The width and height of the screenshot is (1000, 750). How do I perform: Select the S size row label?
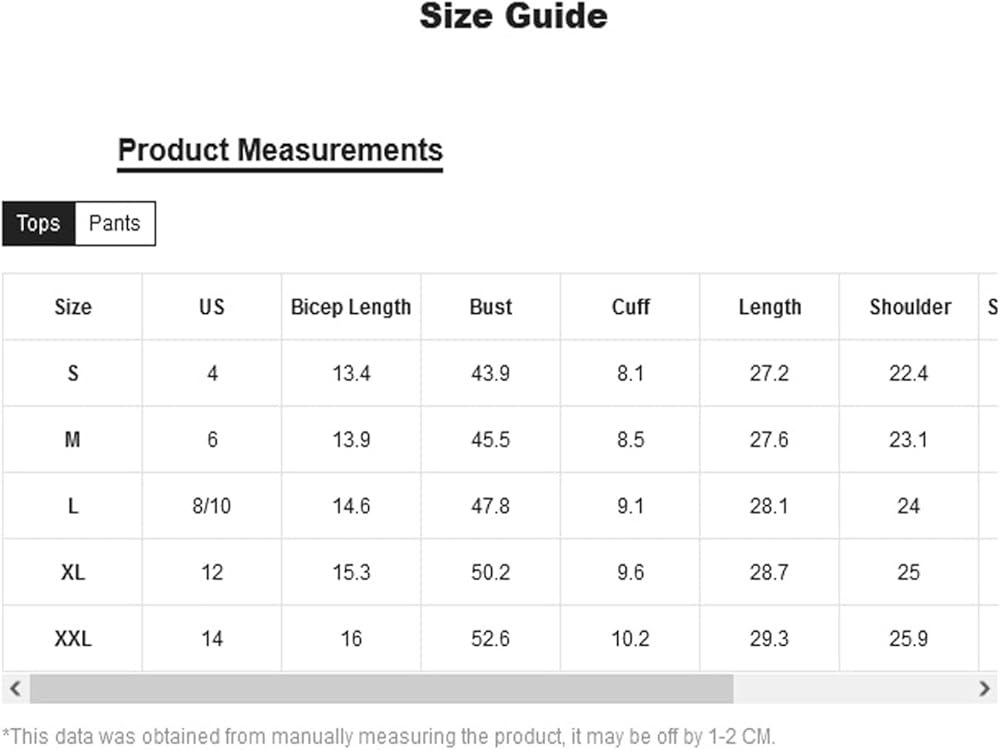coord(72,373)
